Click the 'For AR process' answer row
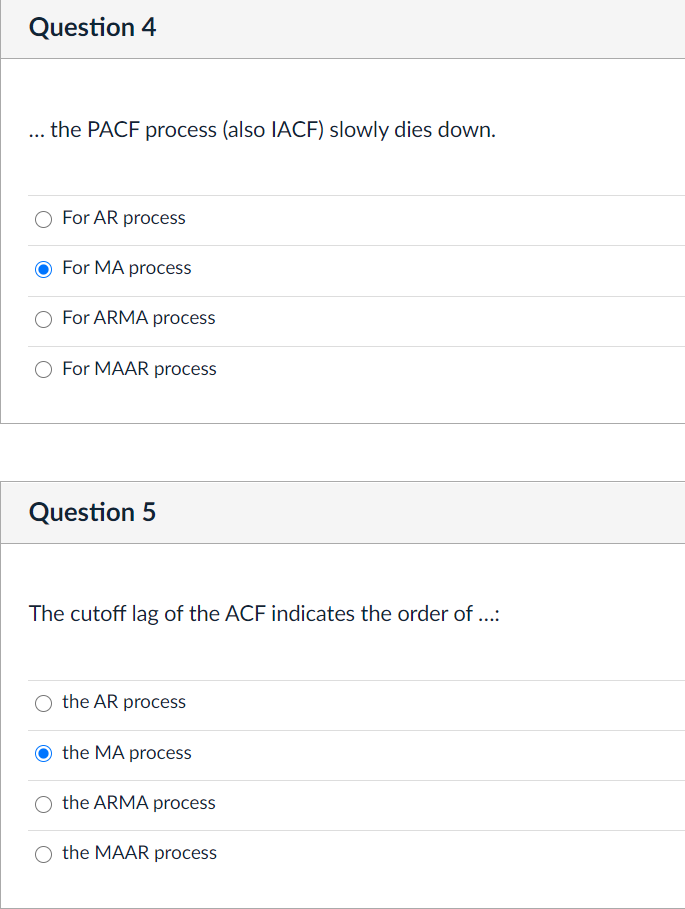 124,218
